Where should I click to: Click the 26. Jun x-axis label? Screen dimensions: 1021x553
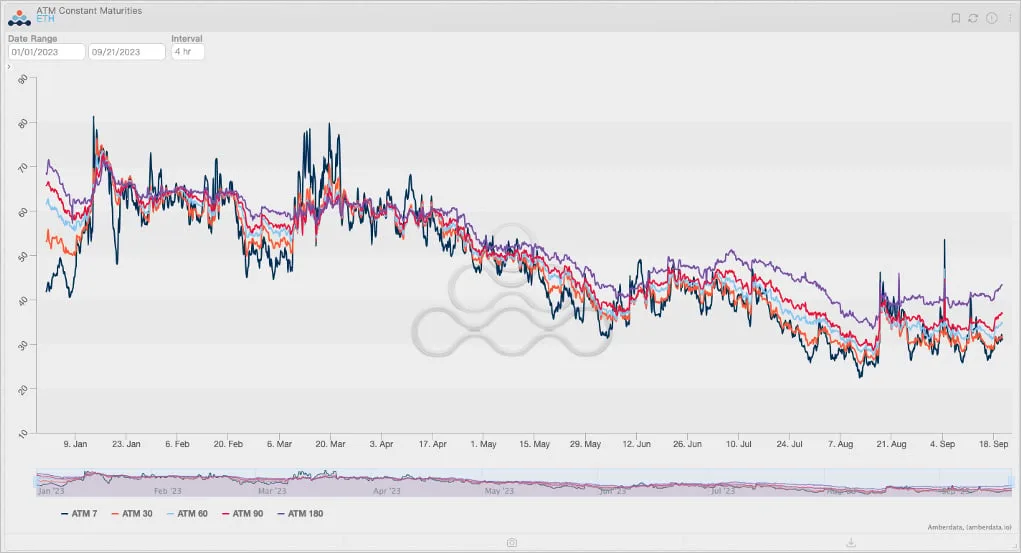(688, 444)
